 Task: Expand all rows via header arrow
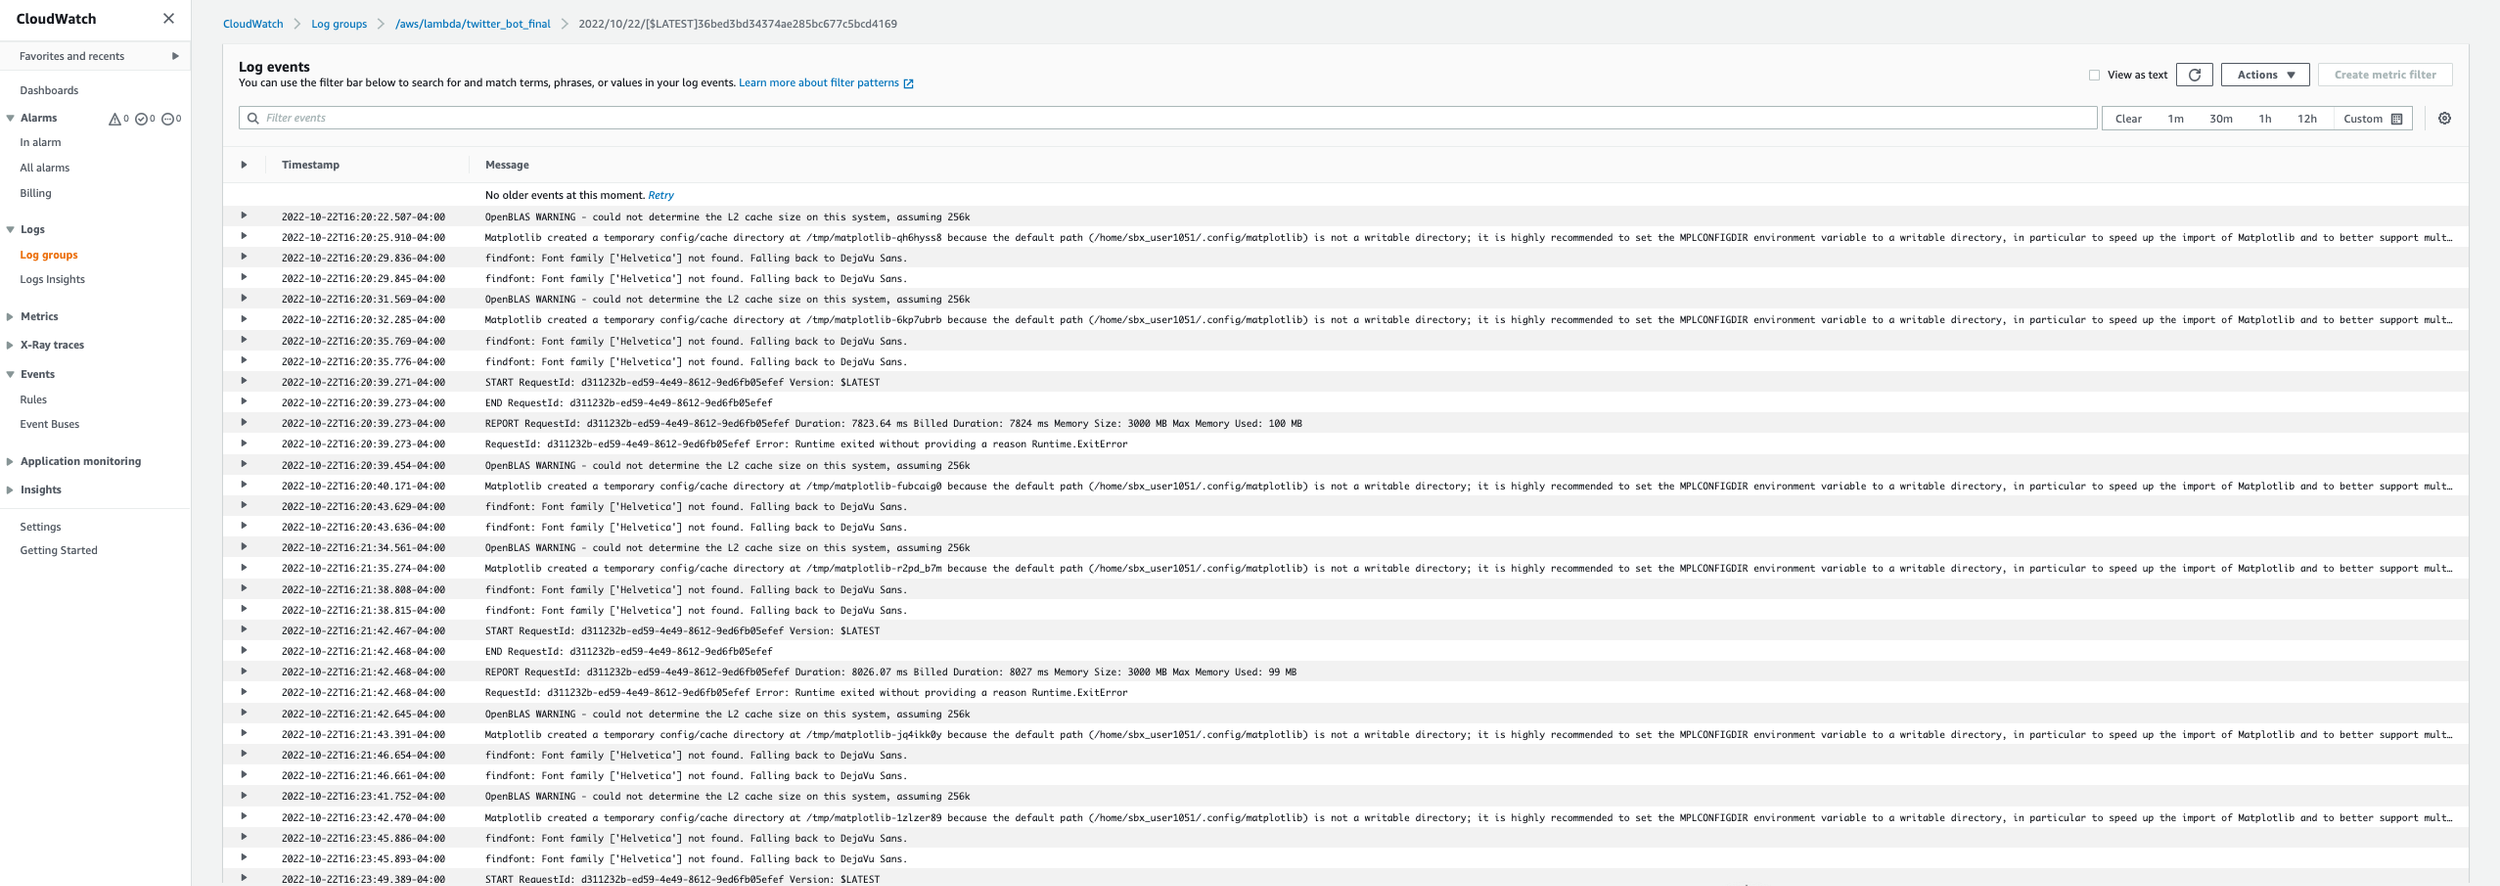click(244, 165)
